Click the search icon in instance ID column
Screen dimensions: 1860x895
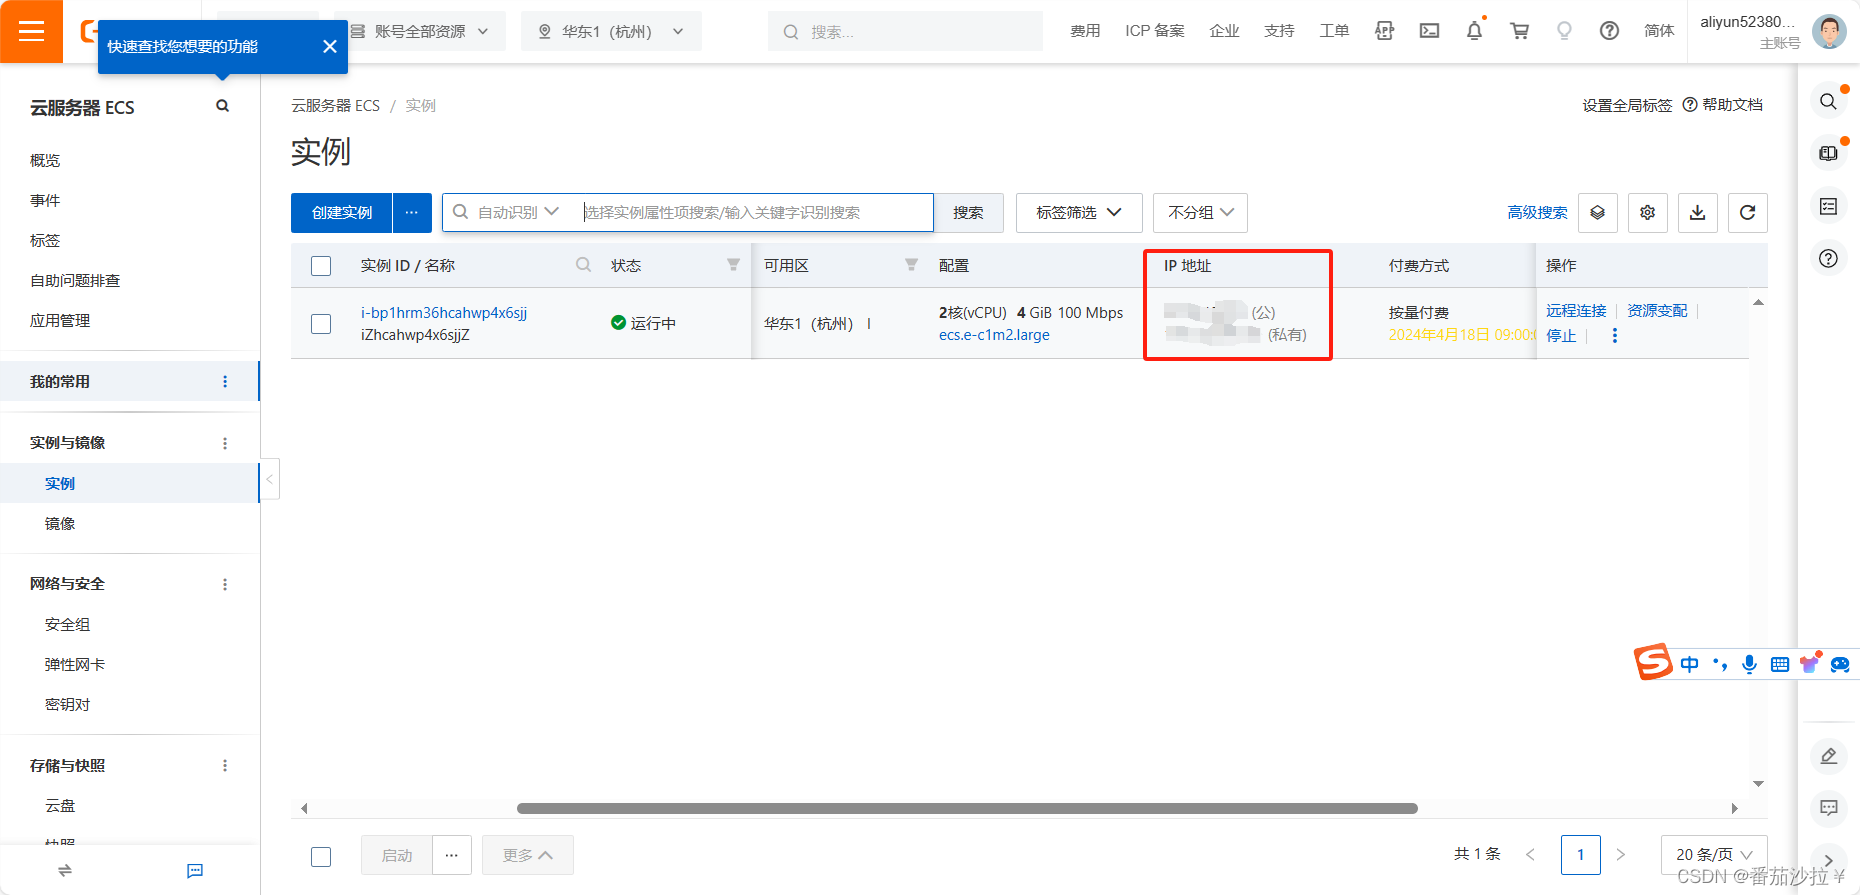583,265
